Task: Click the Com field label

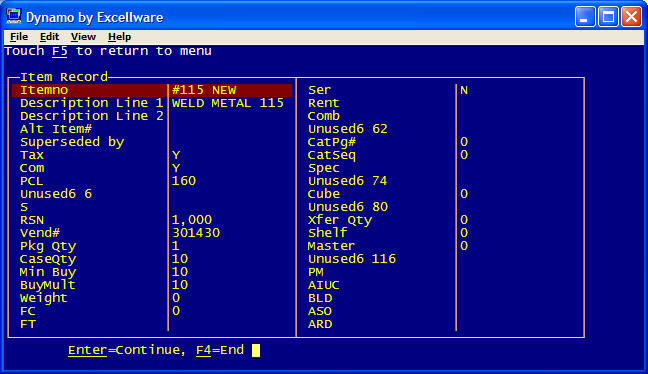Action: [32, 168]
